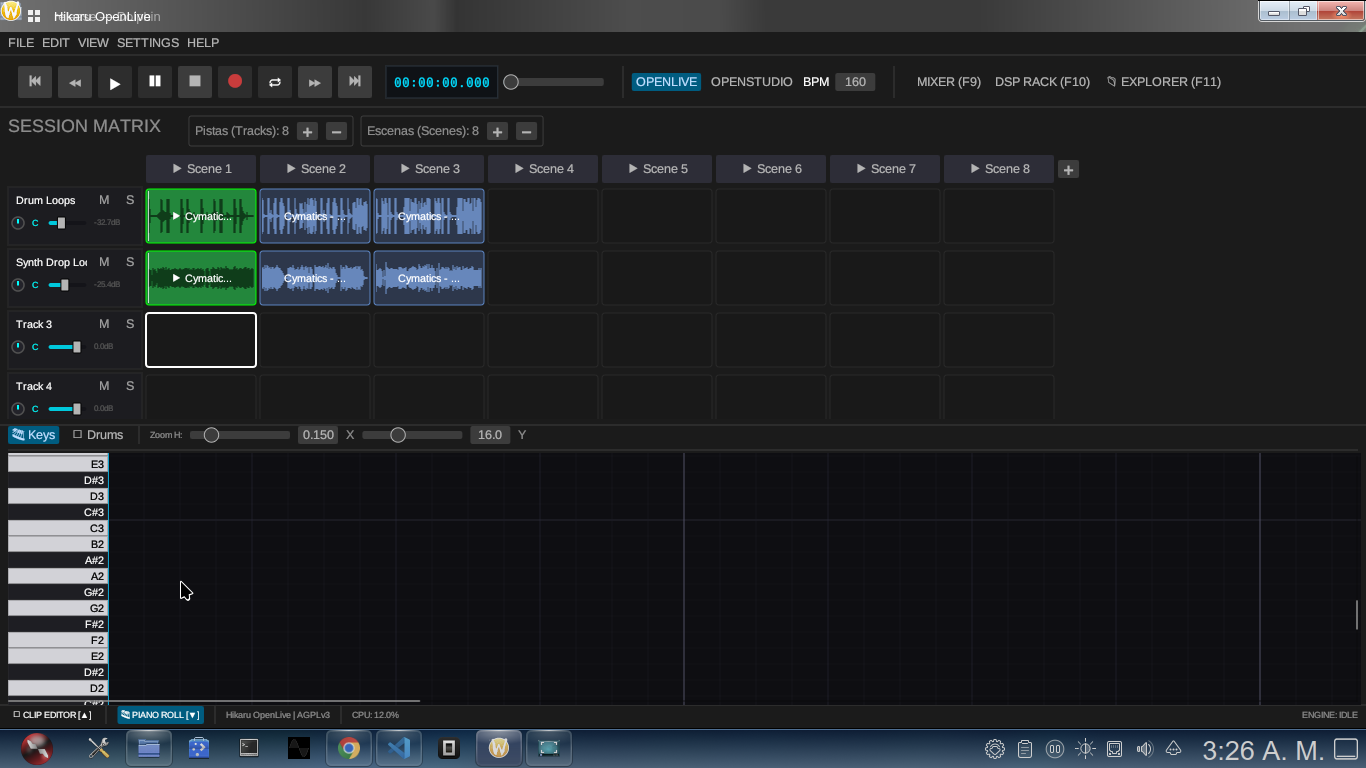Image resolution: width=1366 pixels, height=768 pixels.
Task: Mute the Drum Loops track
Action: (x=104, y=200)
